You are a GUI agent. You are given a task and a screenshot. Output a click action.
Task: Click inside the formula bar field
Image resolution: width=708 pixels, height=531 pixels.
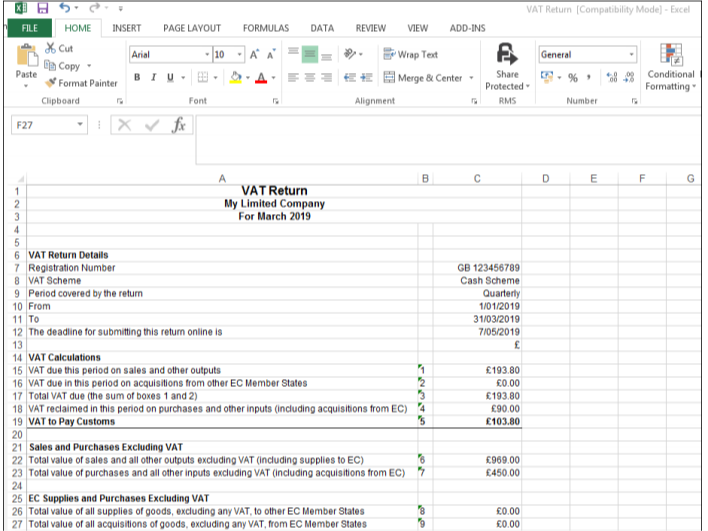pyautogui.click(x=448, y=140)
